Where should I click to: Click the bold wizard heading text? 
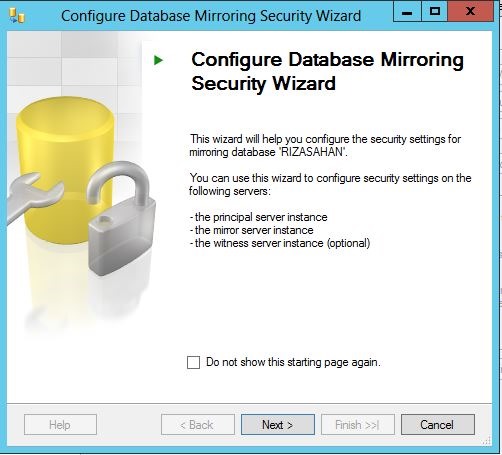pyautogui.click(x=327, y=71)
